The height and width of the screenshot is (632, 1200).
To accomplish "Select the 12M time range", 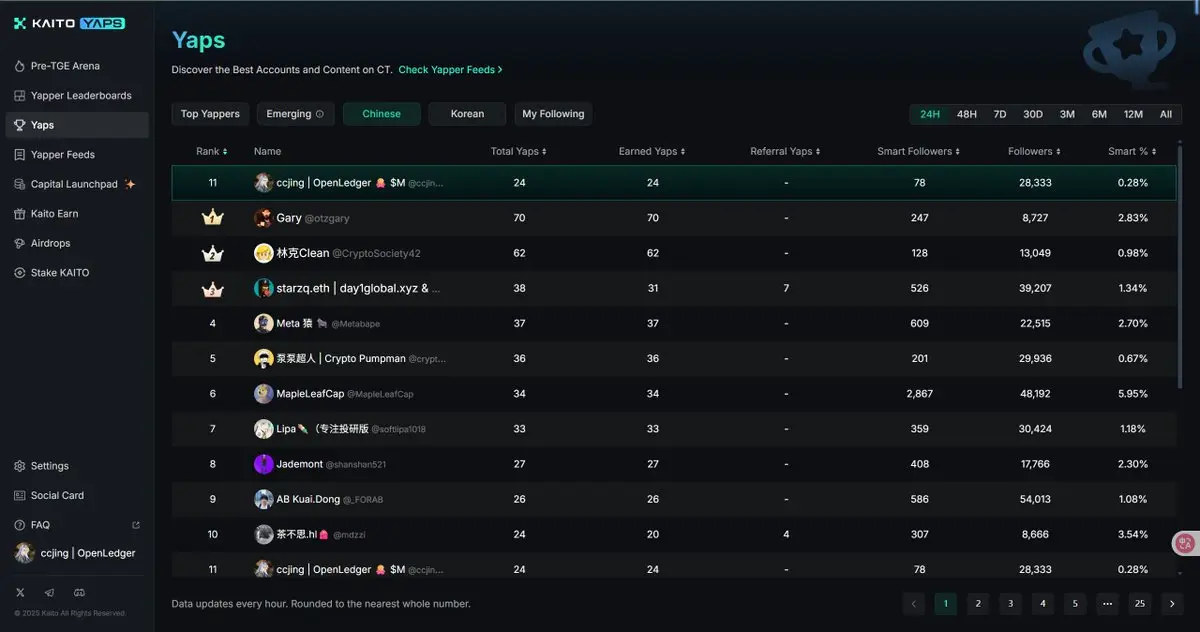I will (1133, 114).
